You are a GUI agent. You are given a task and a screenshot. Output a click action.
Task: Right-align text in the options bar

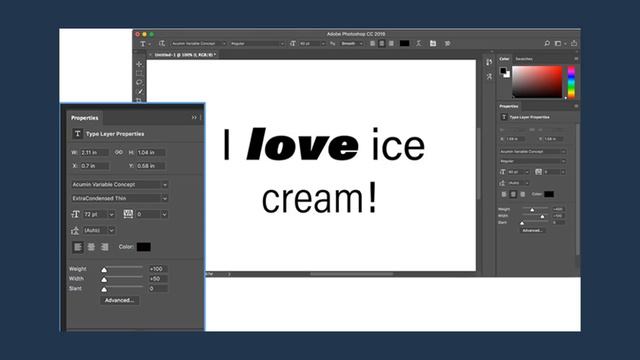tap(391, 43)
